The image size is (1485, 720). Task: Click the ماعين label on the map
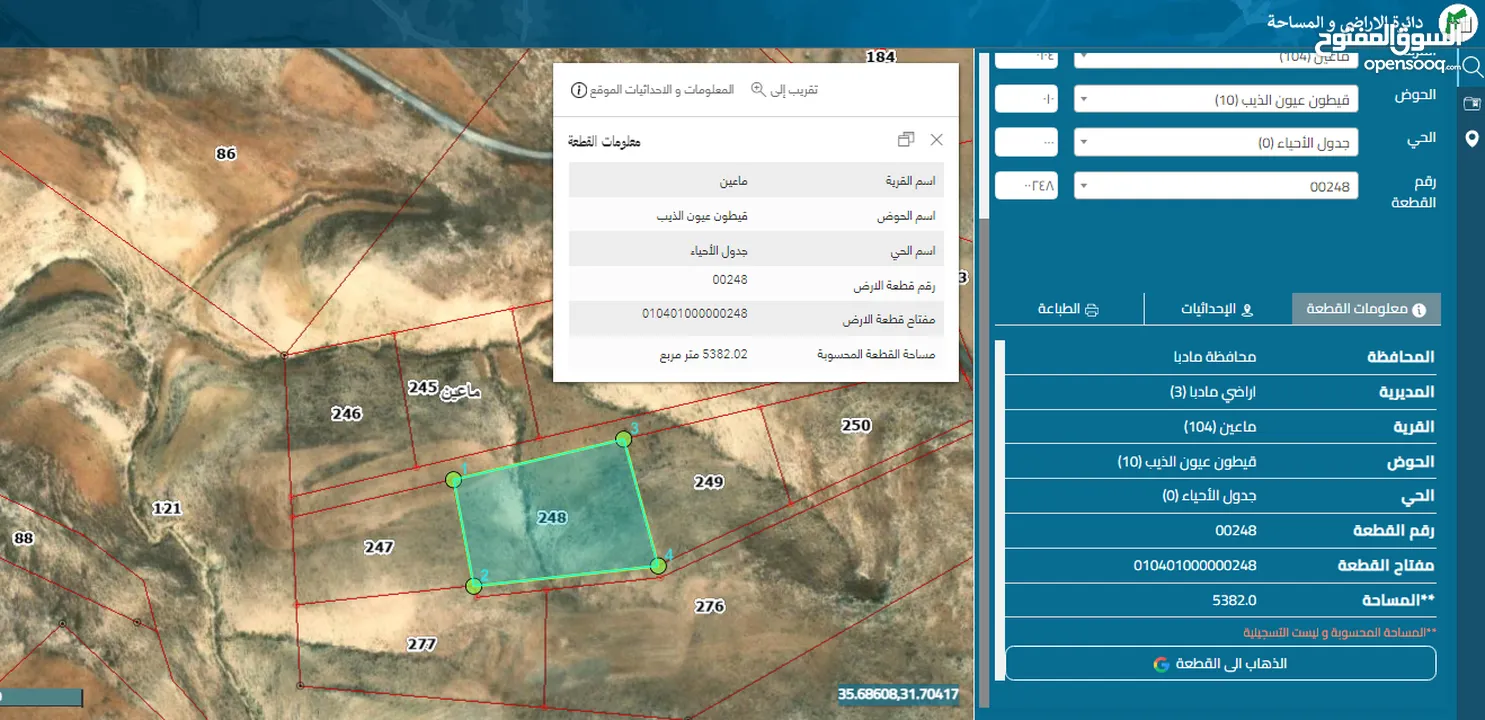[x=461, y=392]
